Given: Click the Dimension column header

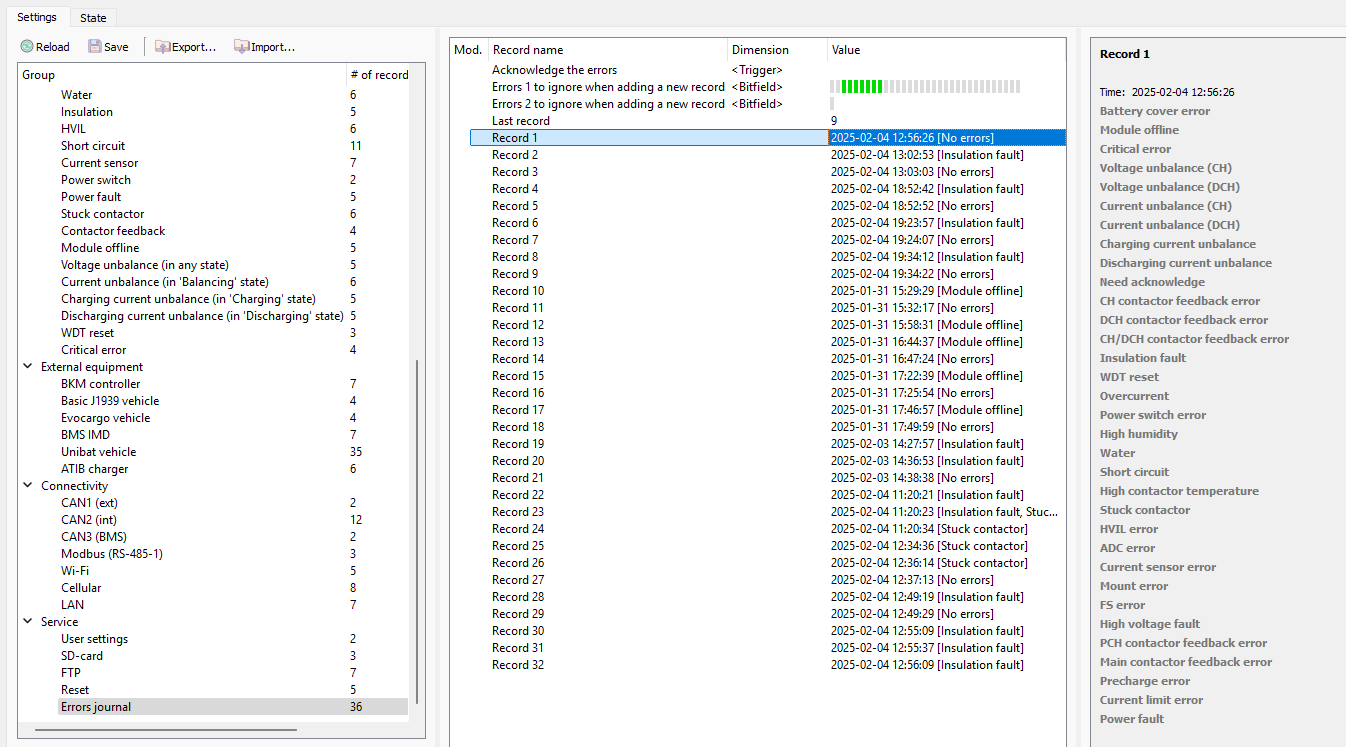Looking at the screenshot, I should pyautogui.click(x=778, y=50).
